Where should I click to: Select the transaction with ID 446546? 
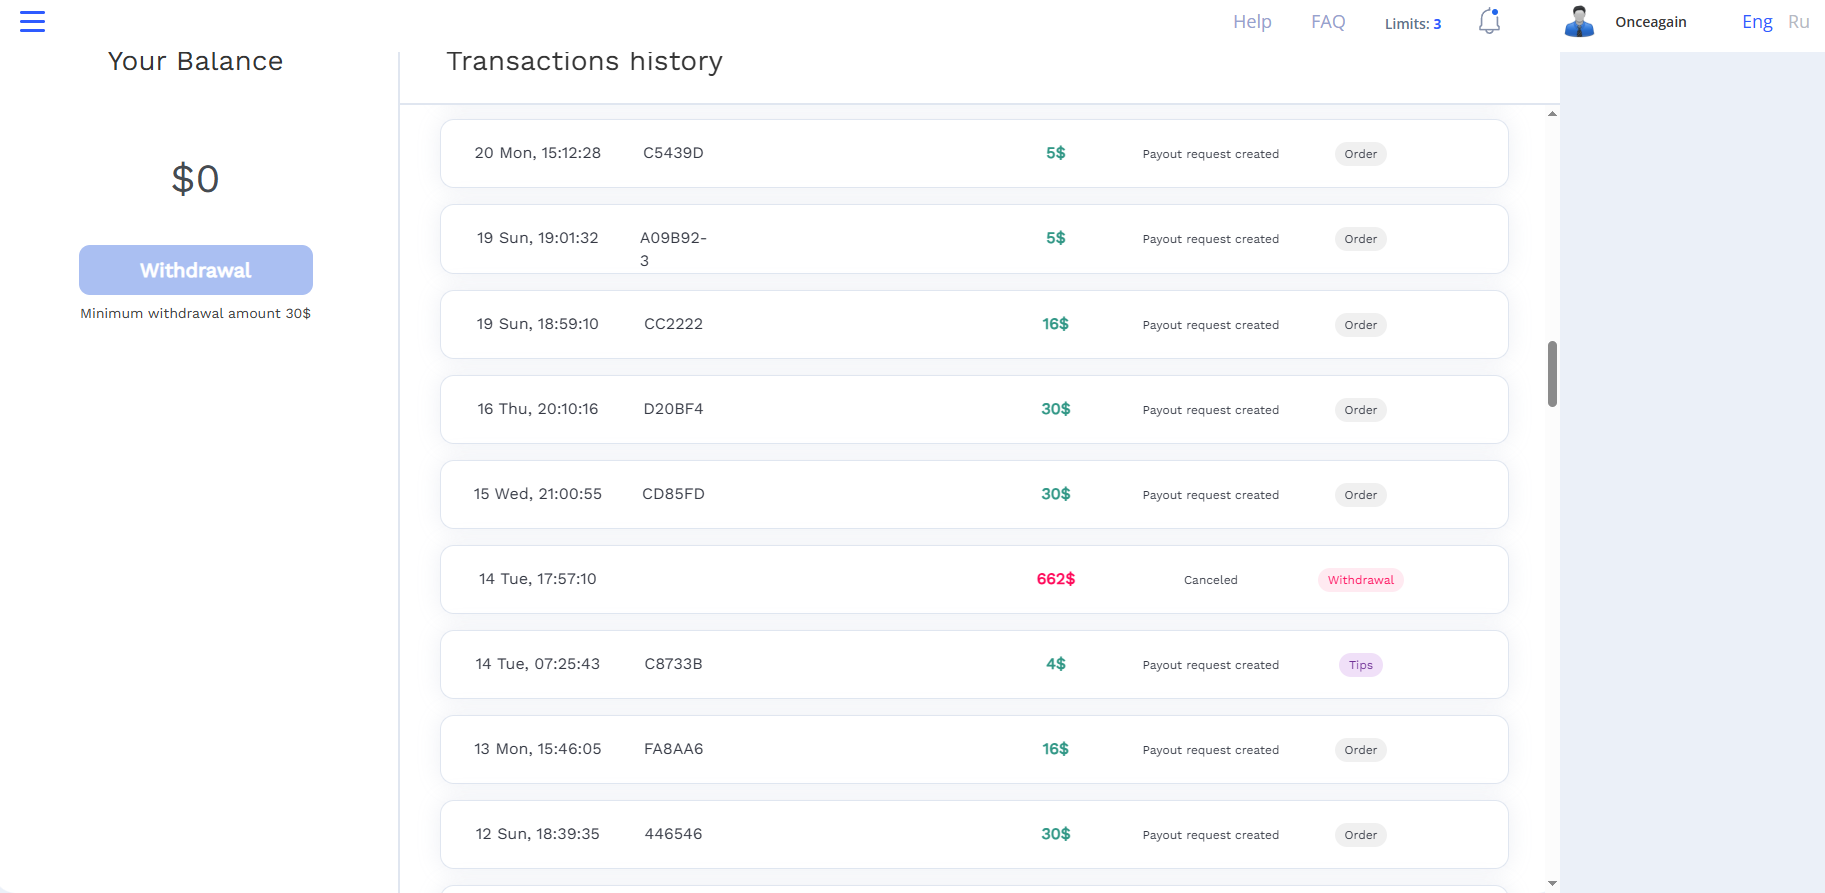[974, 834]
